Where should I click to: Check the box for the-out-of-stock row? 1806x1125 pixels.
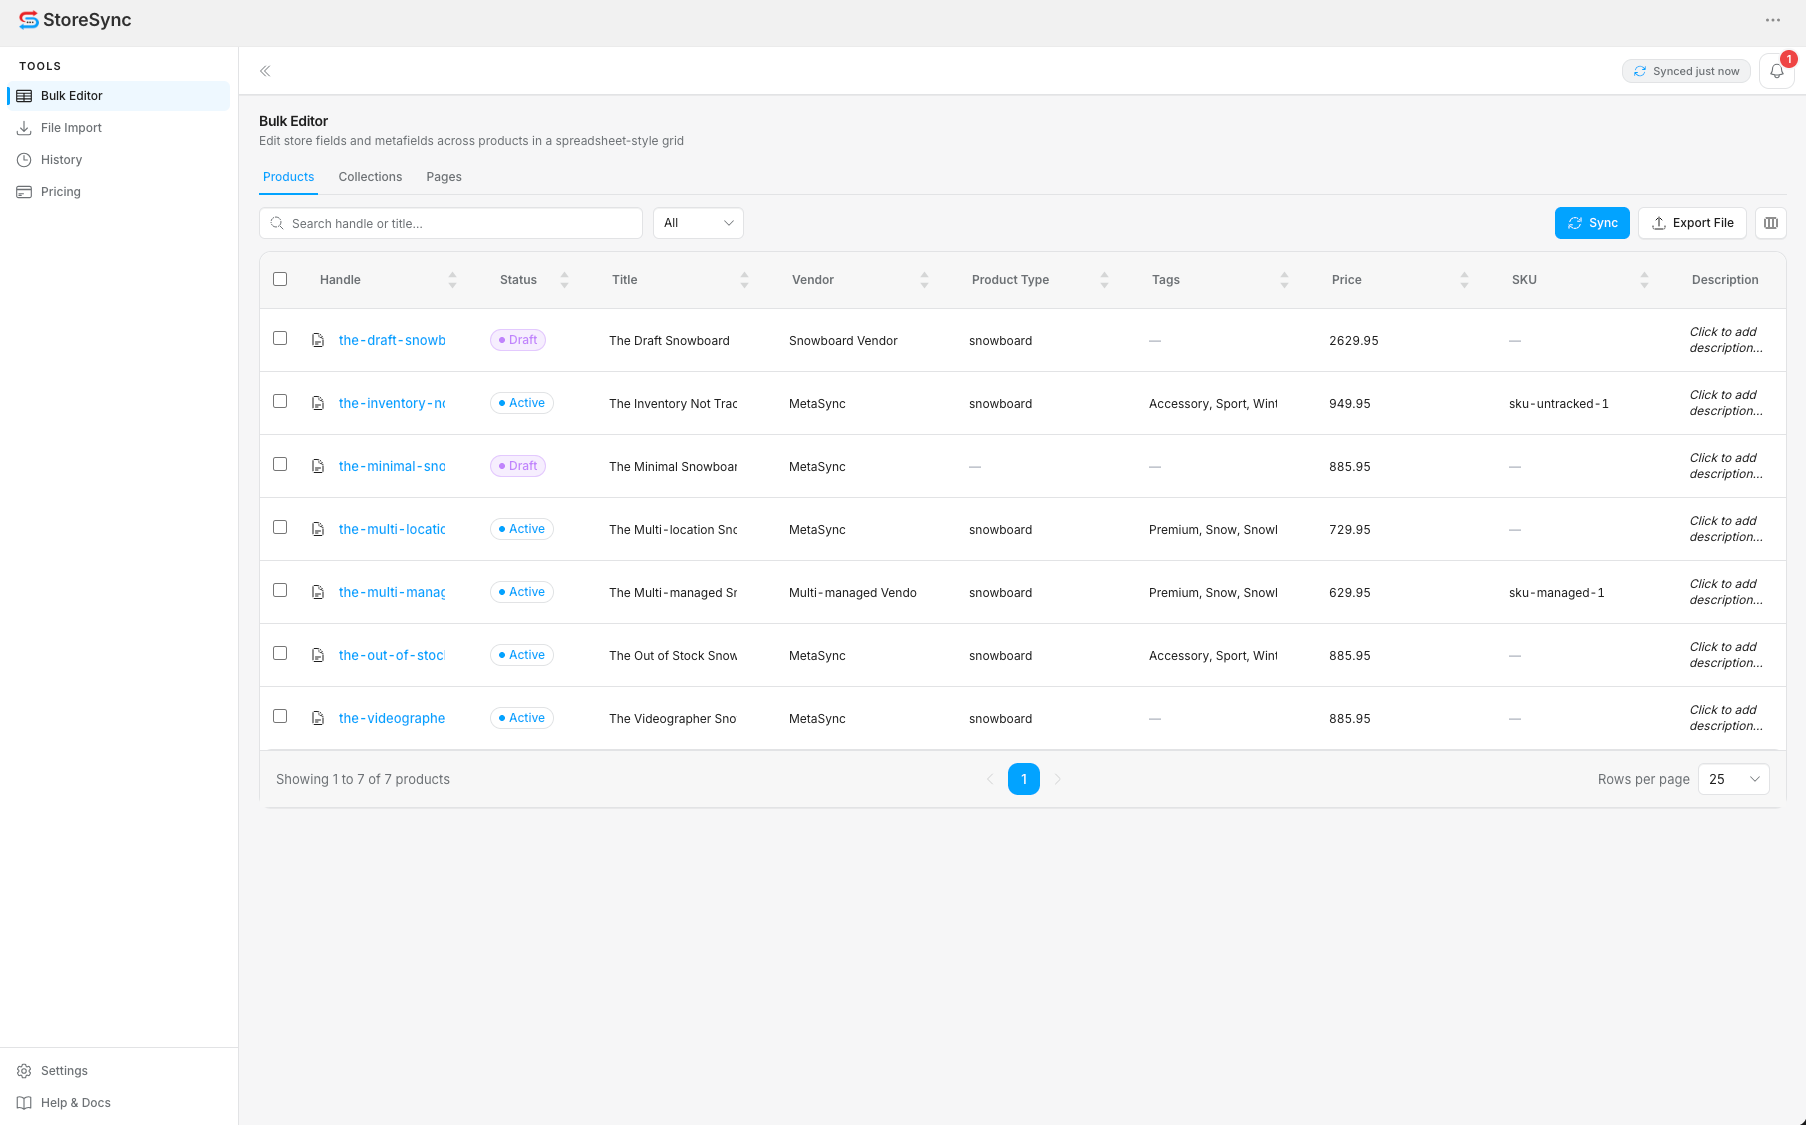tap(280, 653)
